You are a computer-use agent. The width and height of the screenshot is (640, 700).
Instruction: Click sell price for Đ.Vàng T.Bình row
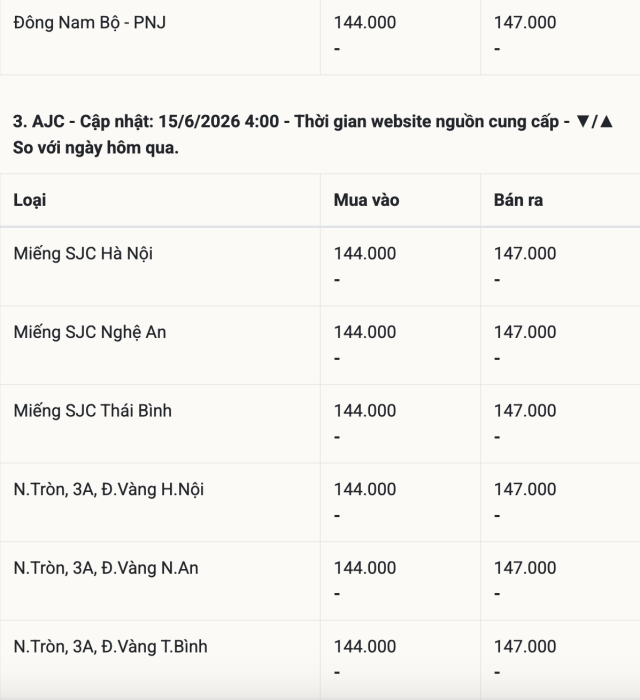(525, 646)
